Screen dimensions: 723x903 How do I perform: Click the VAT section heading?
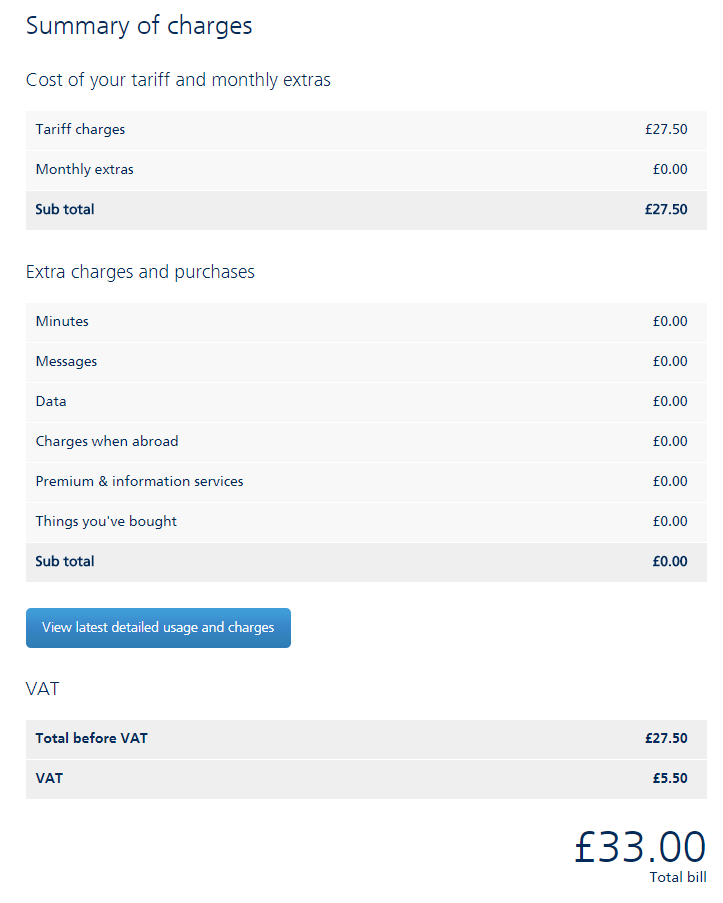pos(43,689)
